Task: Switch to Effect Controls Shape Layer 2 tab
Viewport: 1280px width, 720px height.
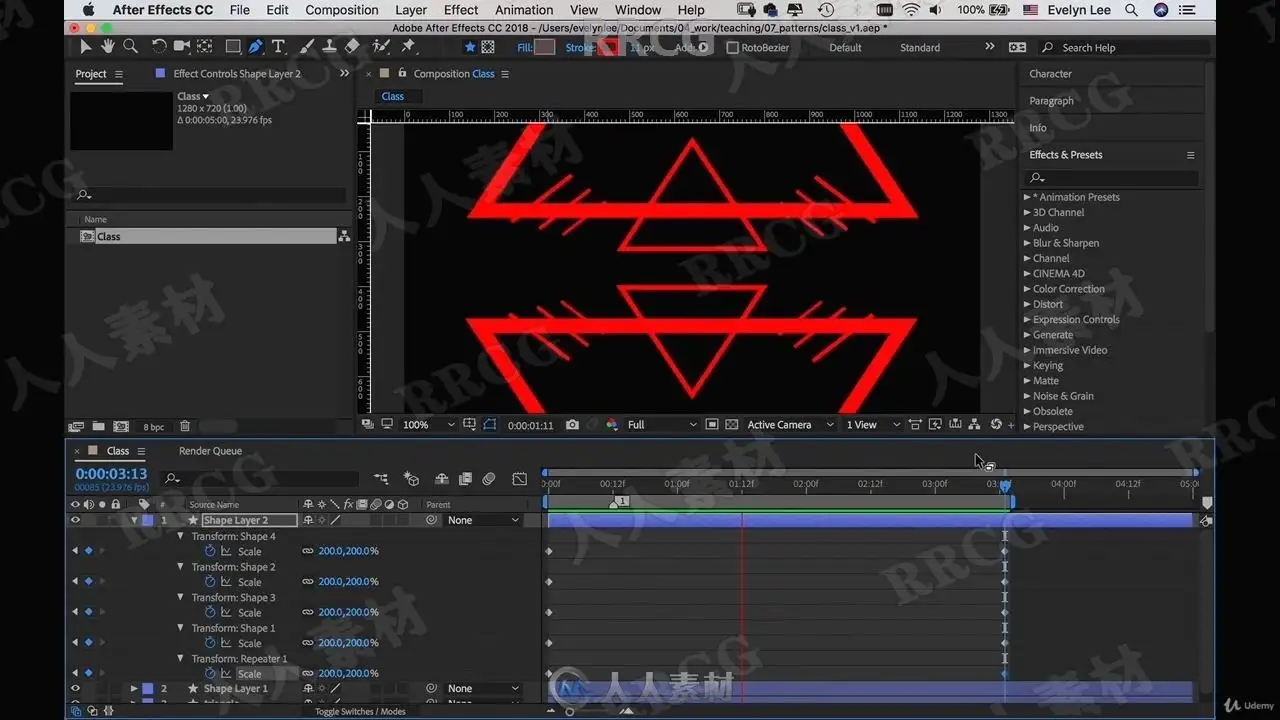Action: click(x=236, y=74)
